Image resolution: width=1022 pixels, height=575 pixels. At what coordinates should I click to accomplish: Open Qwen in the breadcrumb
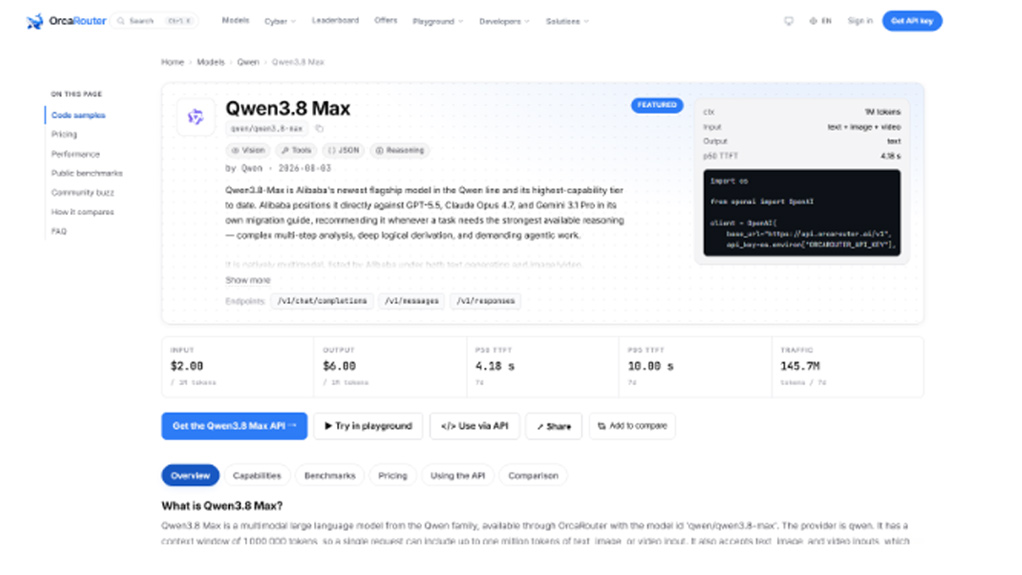pyautogui.click(x=248, y=62)
